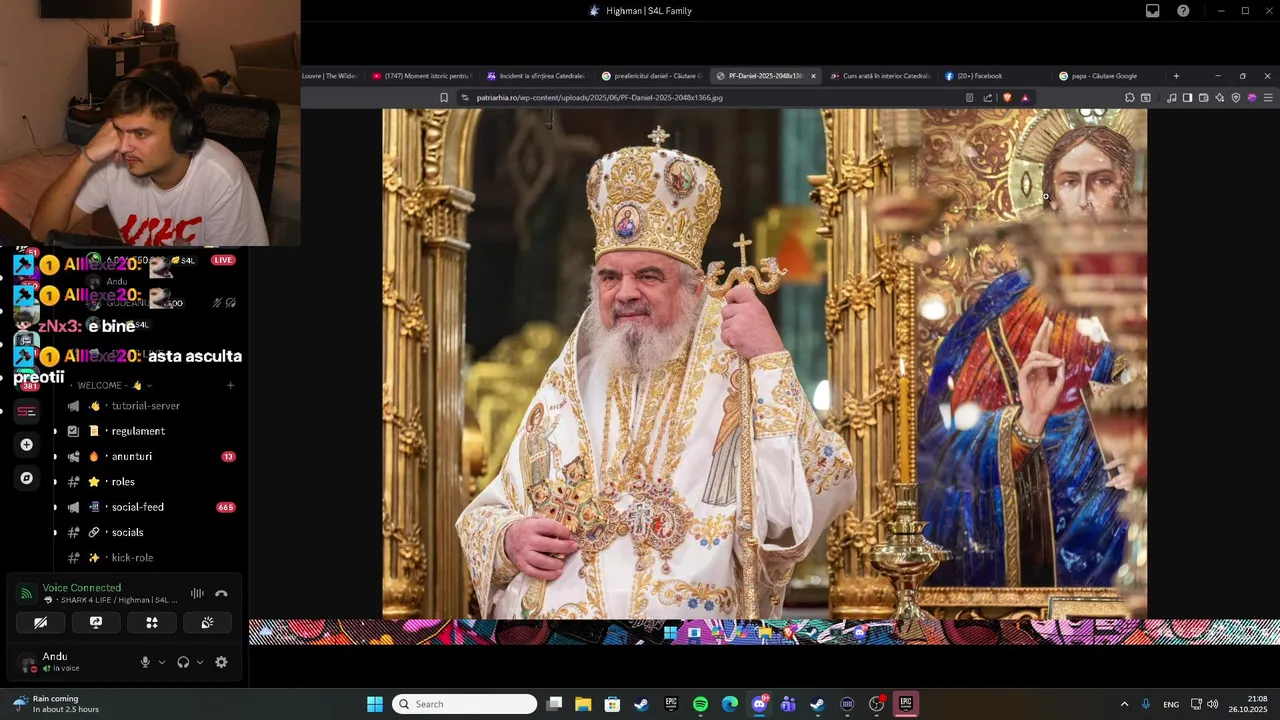1280x720 pixels.
Task: Click share icon in address bar
Action: tap(988, 98)
